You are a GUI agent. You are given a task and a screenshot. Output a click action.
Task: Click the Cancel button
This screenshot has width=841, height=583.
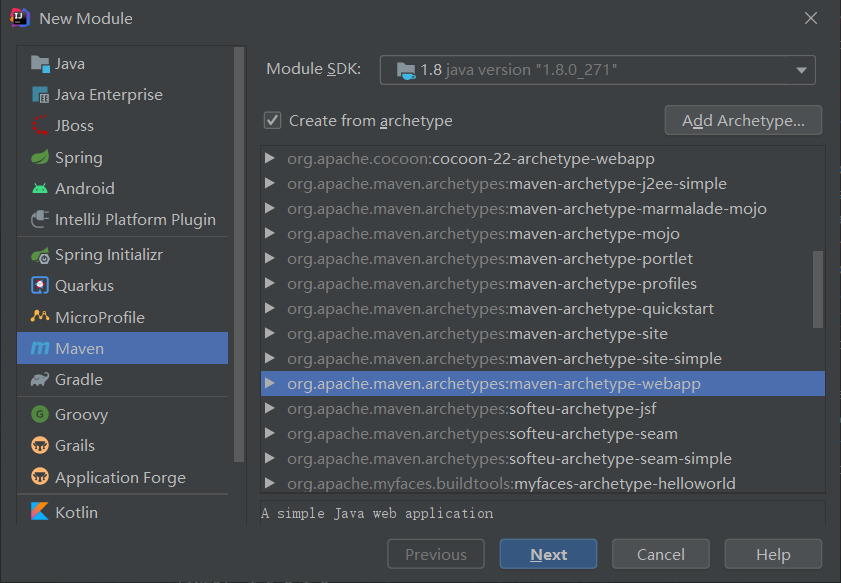point(660,554)
